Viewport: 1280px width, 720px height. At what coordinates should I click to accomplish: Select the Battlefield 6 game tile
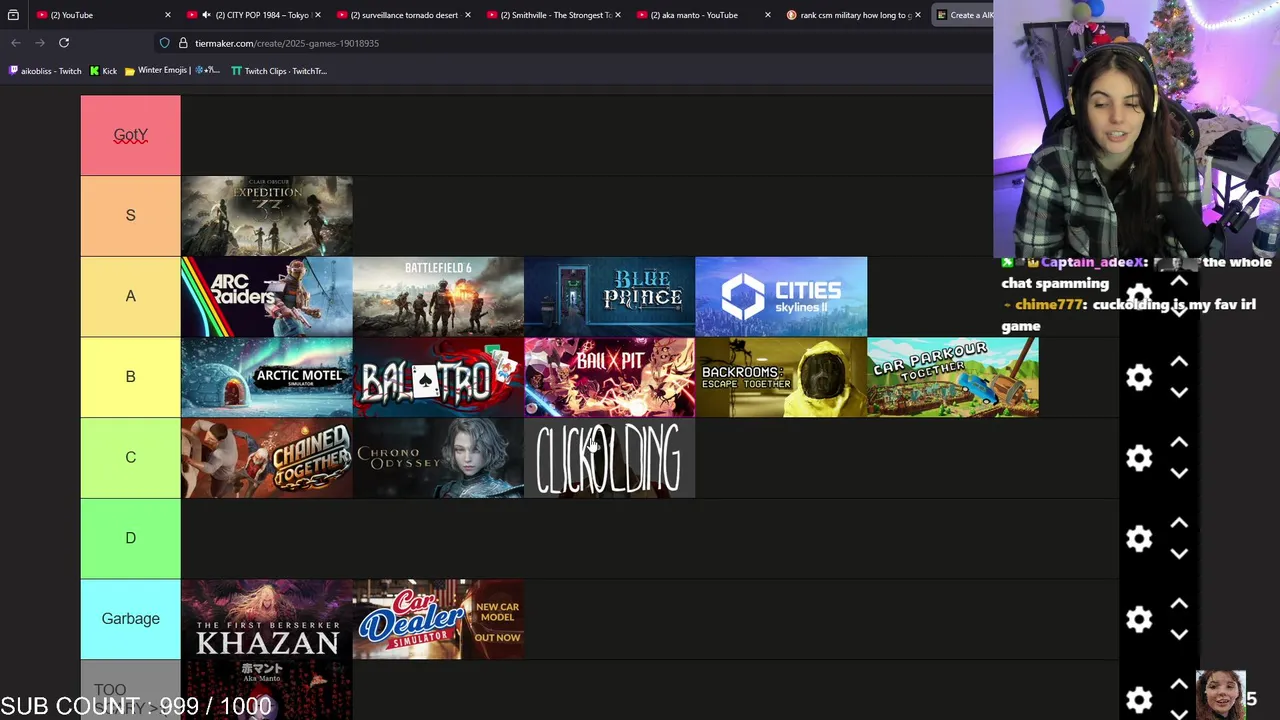pyautogui.click(x=438, y=297)
